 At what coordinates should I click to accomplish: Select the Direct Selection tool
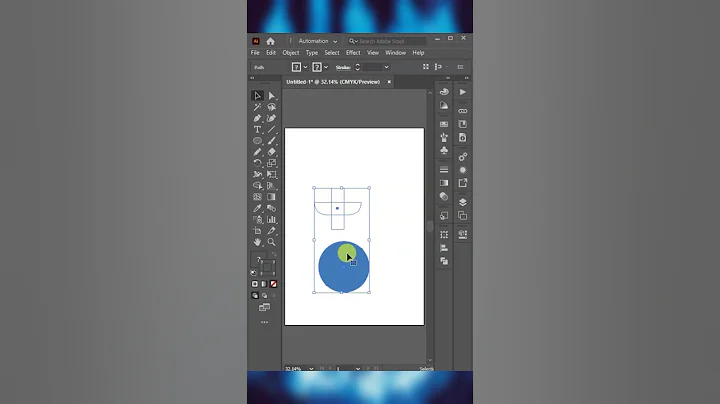pos(271,95)
